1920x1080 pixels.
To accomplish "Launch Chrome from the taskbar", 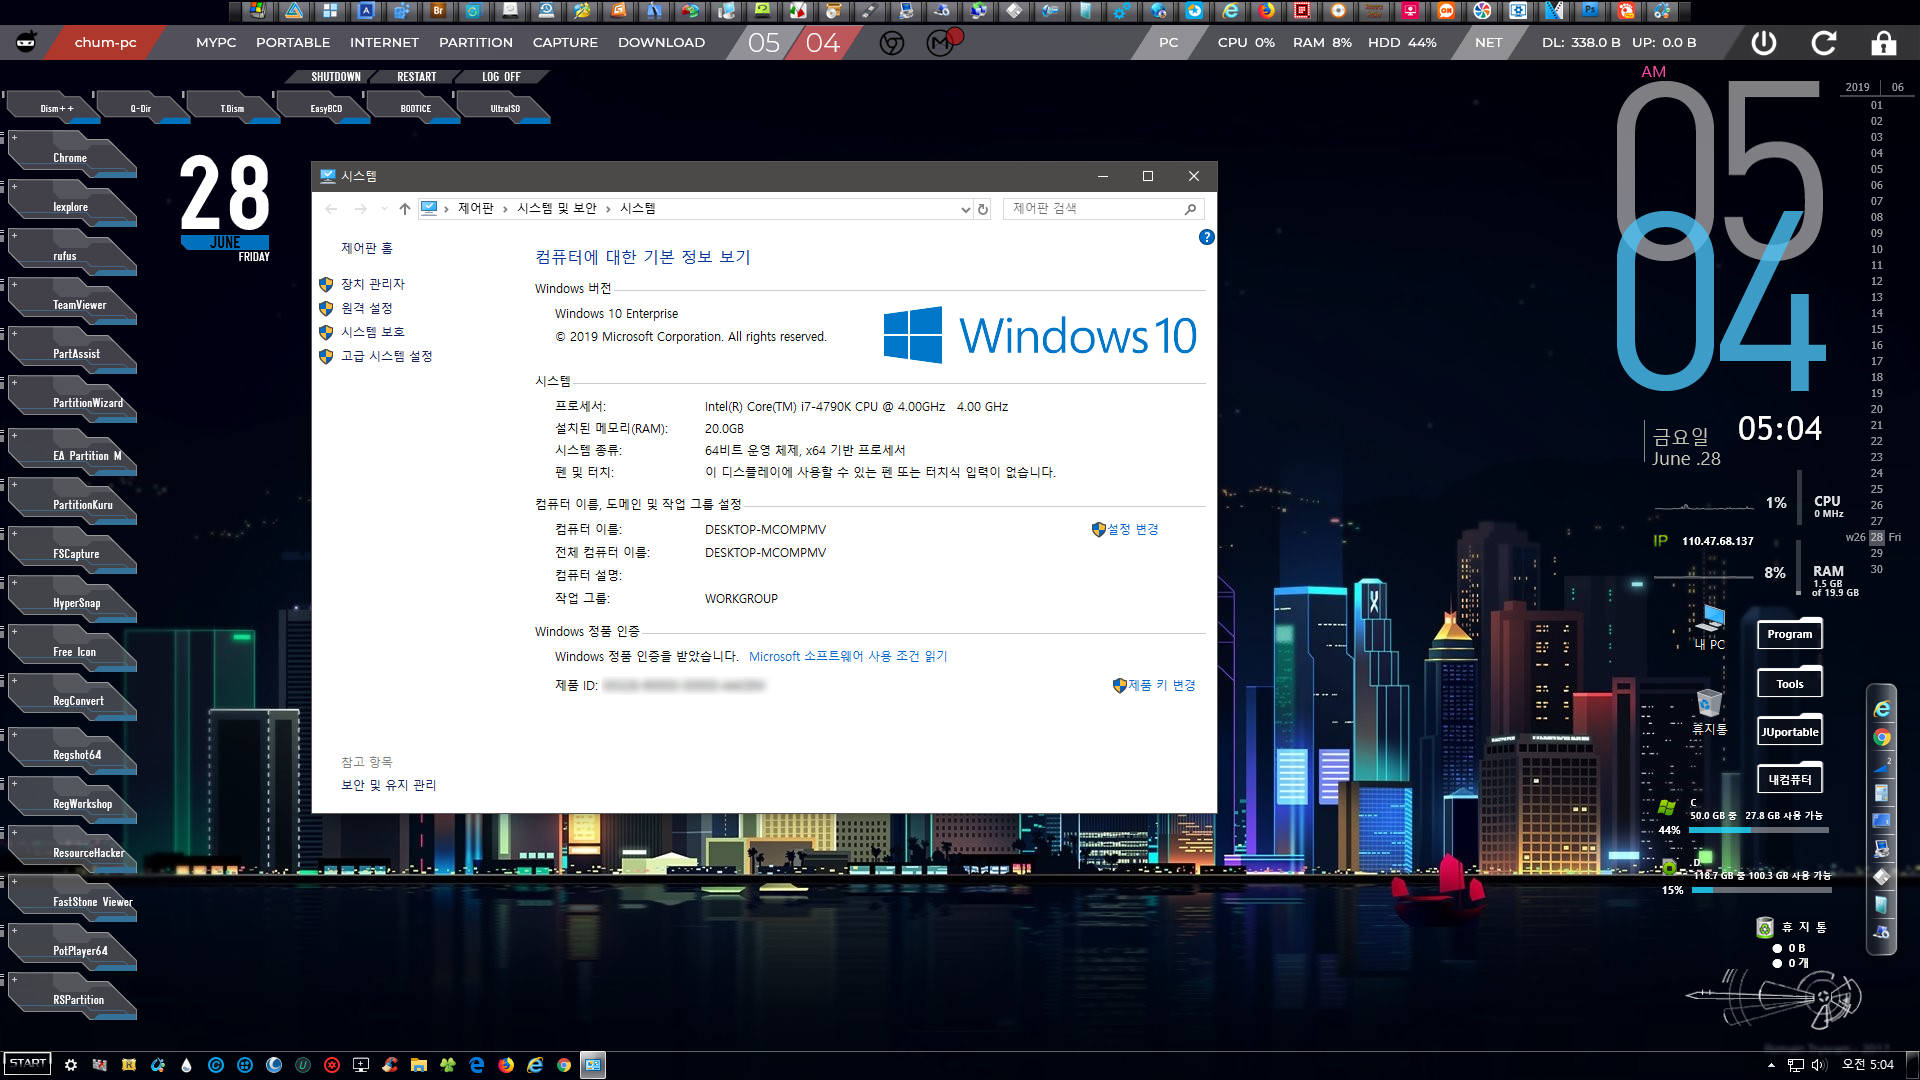I will [564, 1065].
